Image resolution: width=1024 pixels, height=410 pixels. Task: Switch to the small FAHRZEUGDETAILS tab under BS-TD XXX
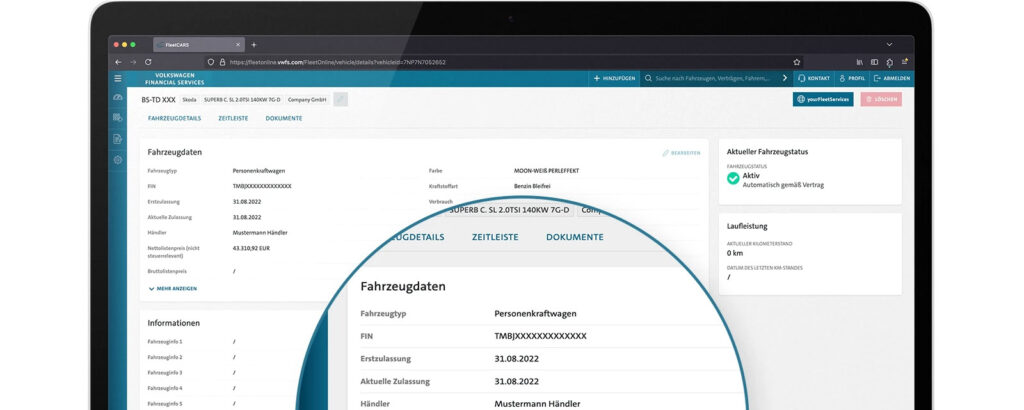point(174,118)
